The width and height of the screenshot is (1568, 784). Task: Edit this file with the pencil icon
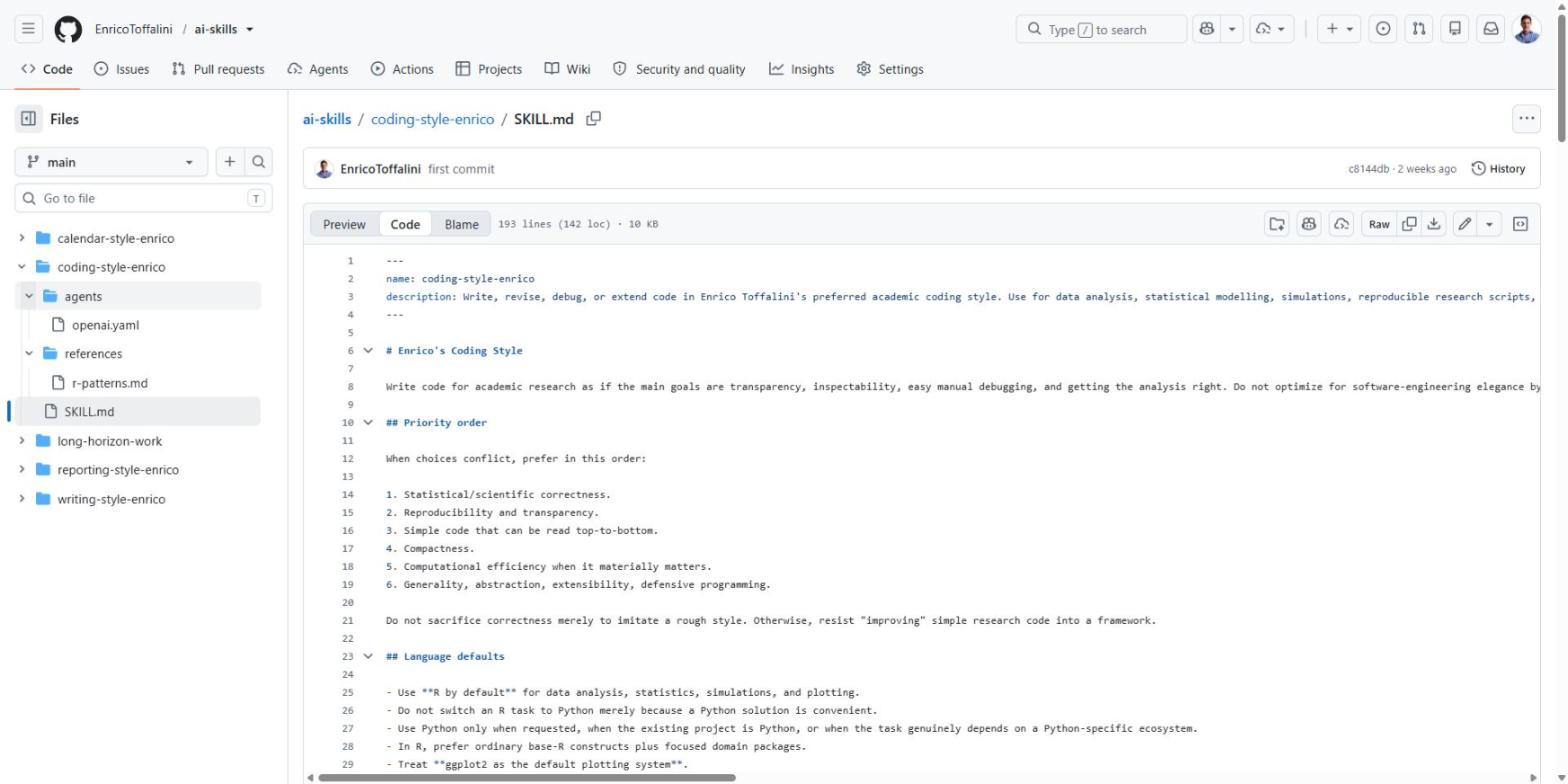[x=1465, y=224]
